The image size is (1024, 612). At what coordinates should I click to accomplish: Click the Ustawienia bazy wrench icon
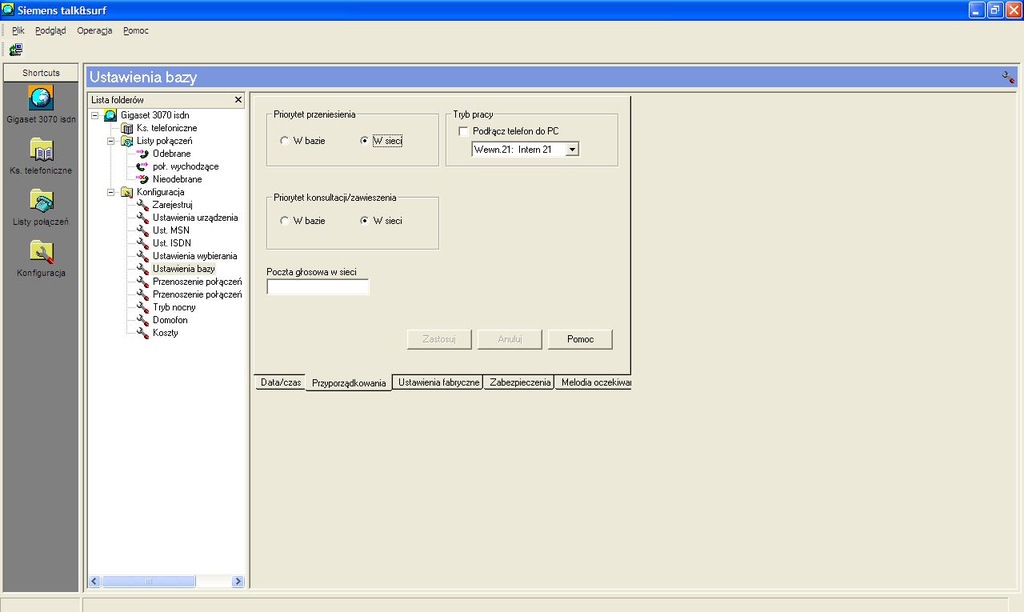coord(142,268)
